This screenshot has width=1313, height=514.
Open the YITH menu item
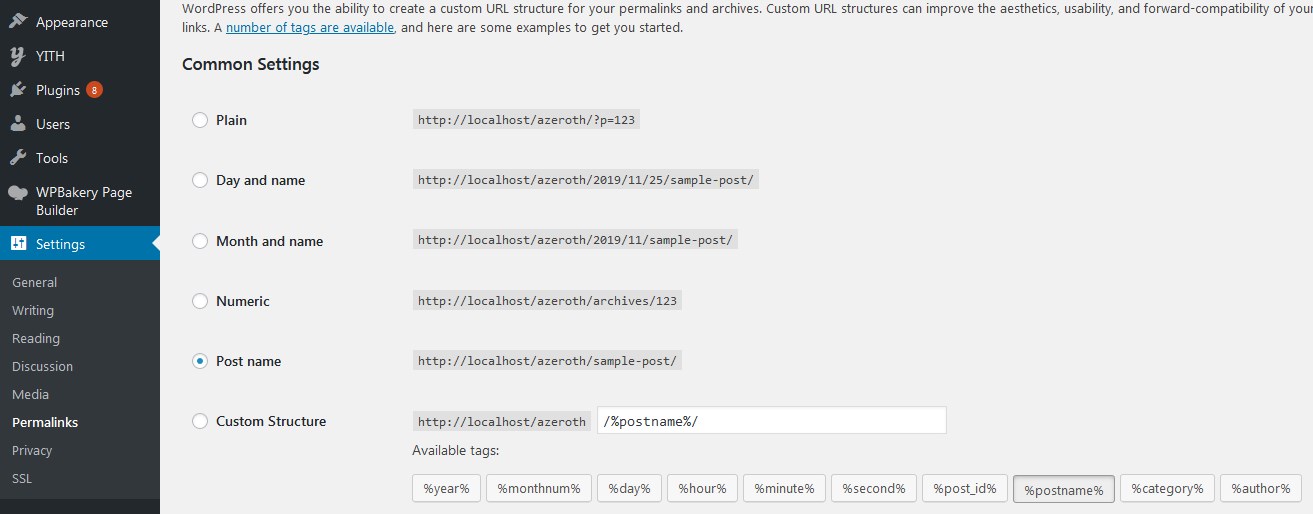click(x=80, y=56)
